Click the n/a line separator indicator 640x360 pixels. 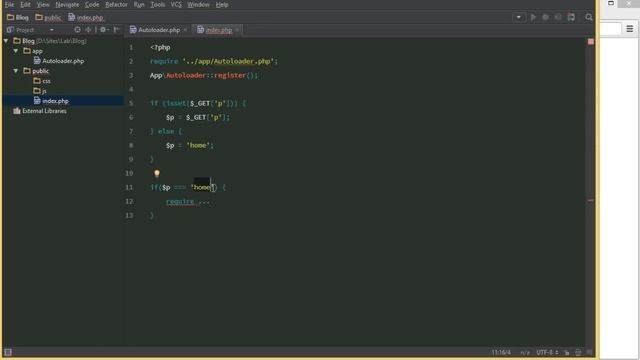click(x=525, y=352)
